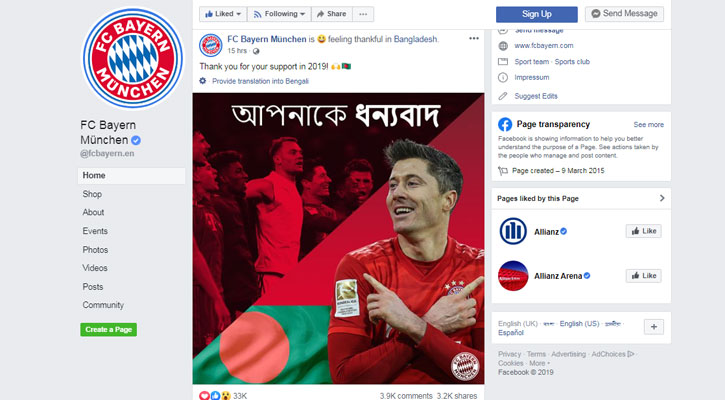Open the Cookies footer link

coord(510,363)
